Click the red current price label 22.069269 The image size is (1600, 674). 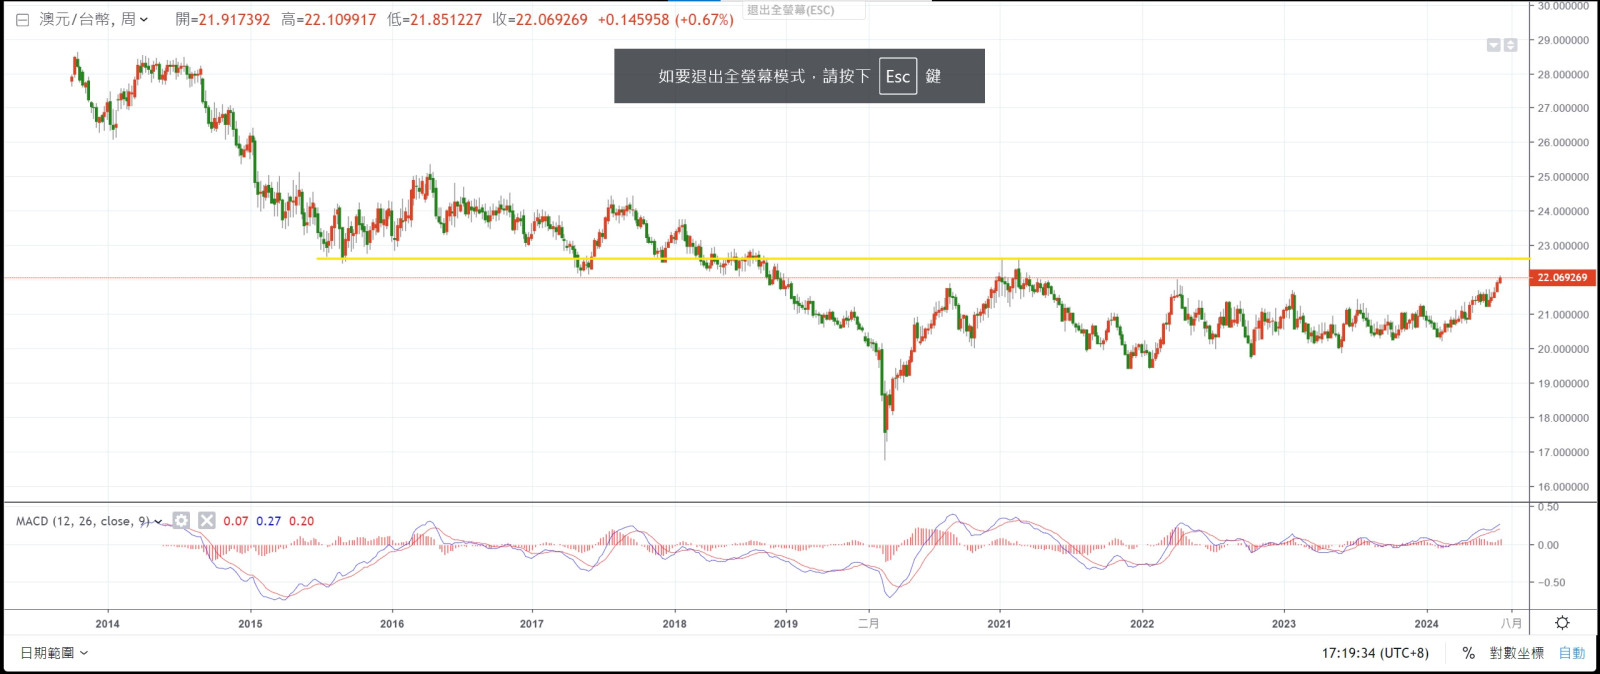pos(1562,278)
